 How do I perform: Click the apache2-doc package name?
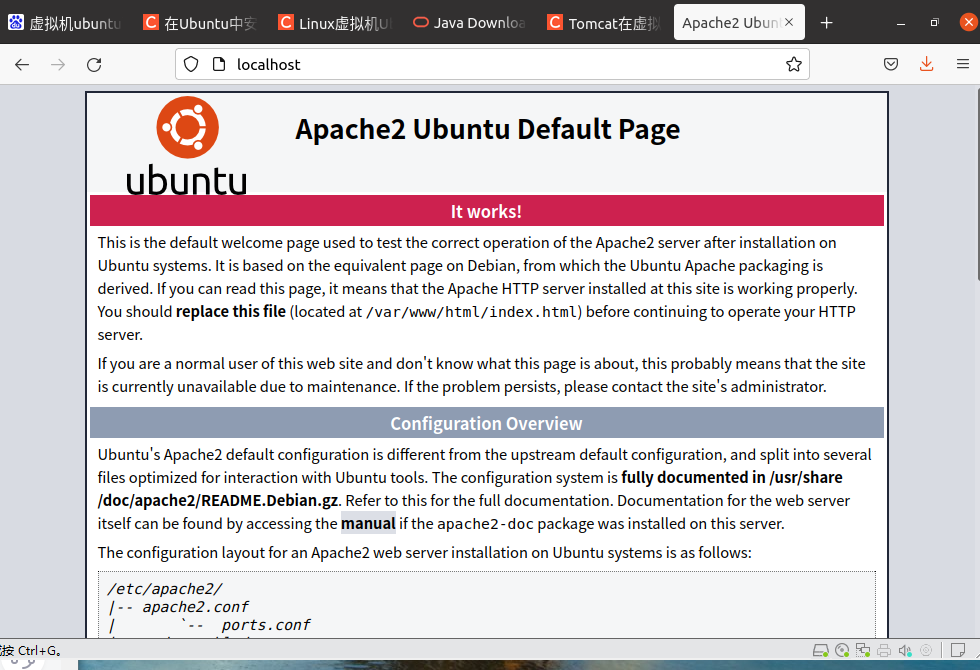click(x=485, y=524)
